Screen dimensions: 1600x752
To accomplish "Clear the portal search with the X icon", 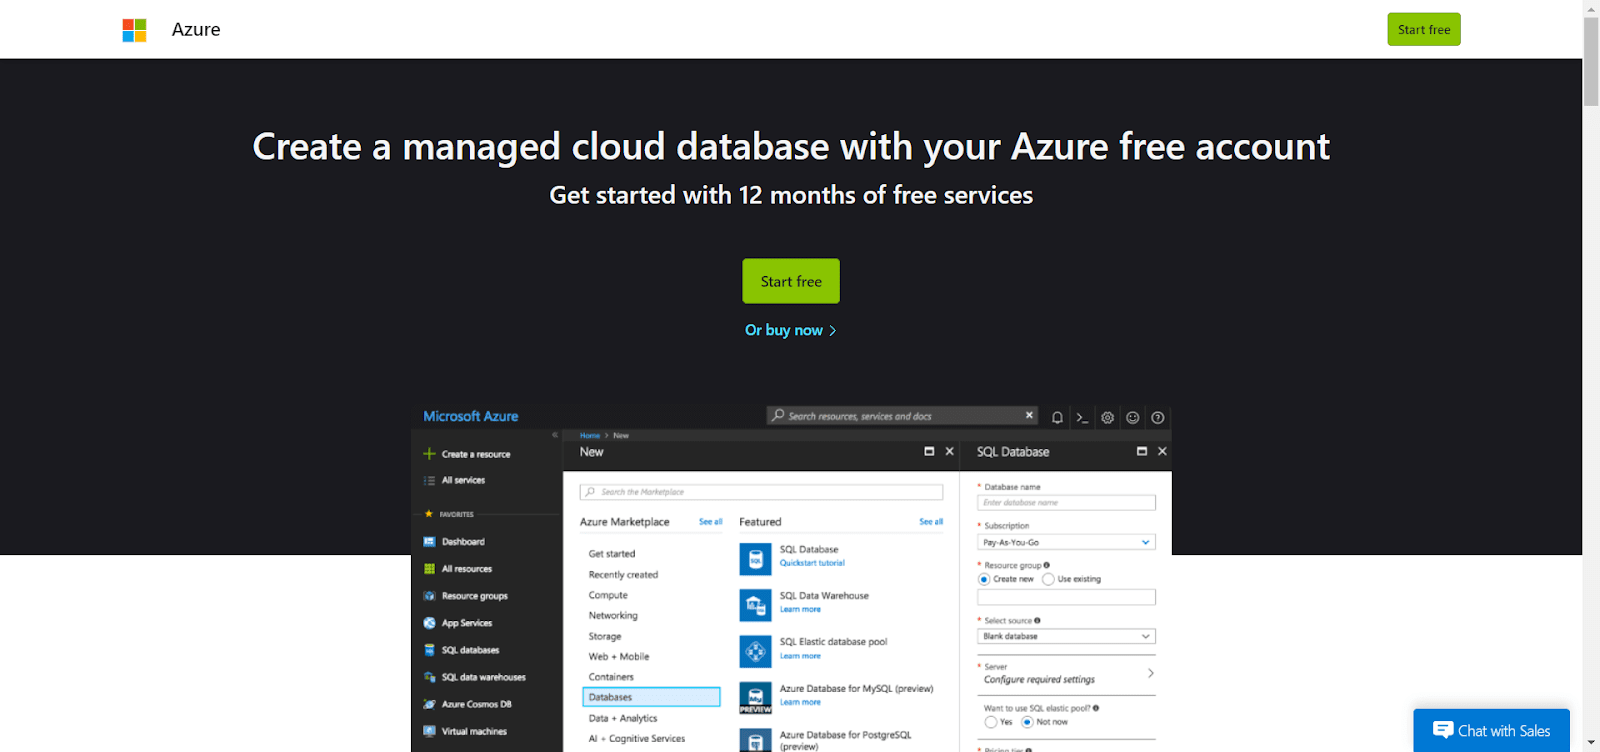I will [x=1029, y=415].
